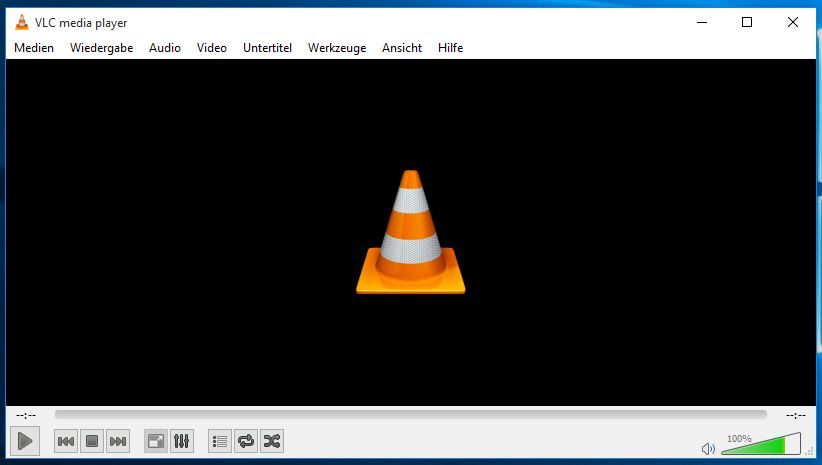Jump to previous track in playlist
This screenshot has width=822, height=465.
click(x=66, y=441)
